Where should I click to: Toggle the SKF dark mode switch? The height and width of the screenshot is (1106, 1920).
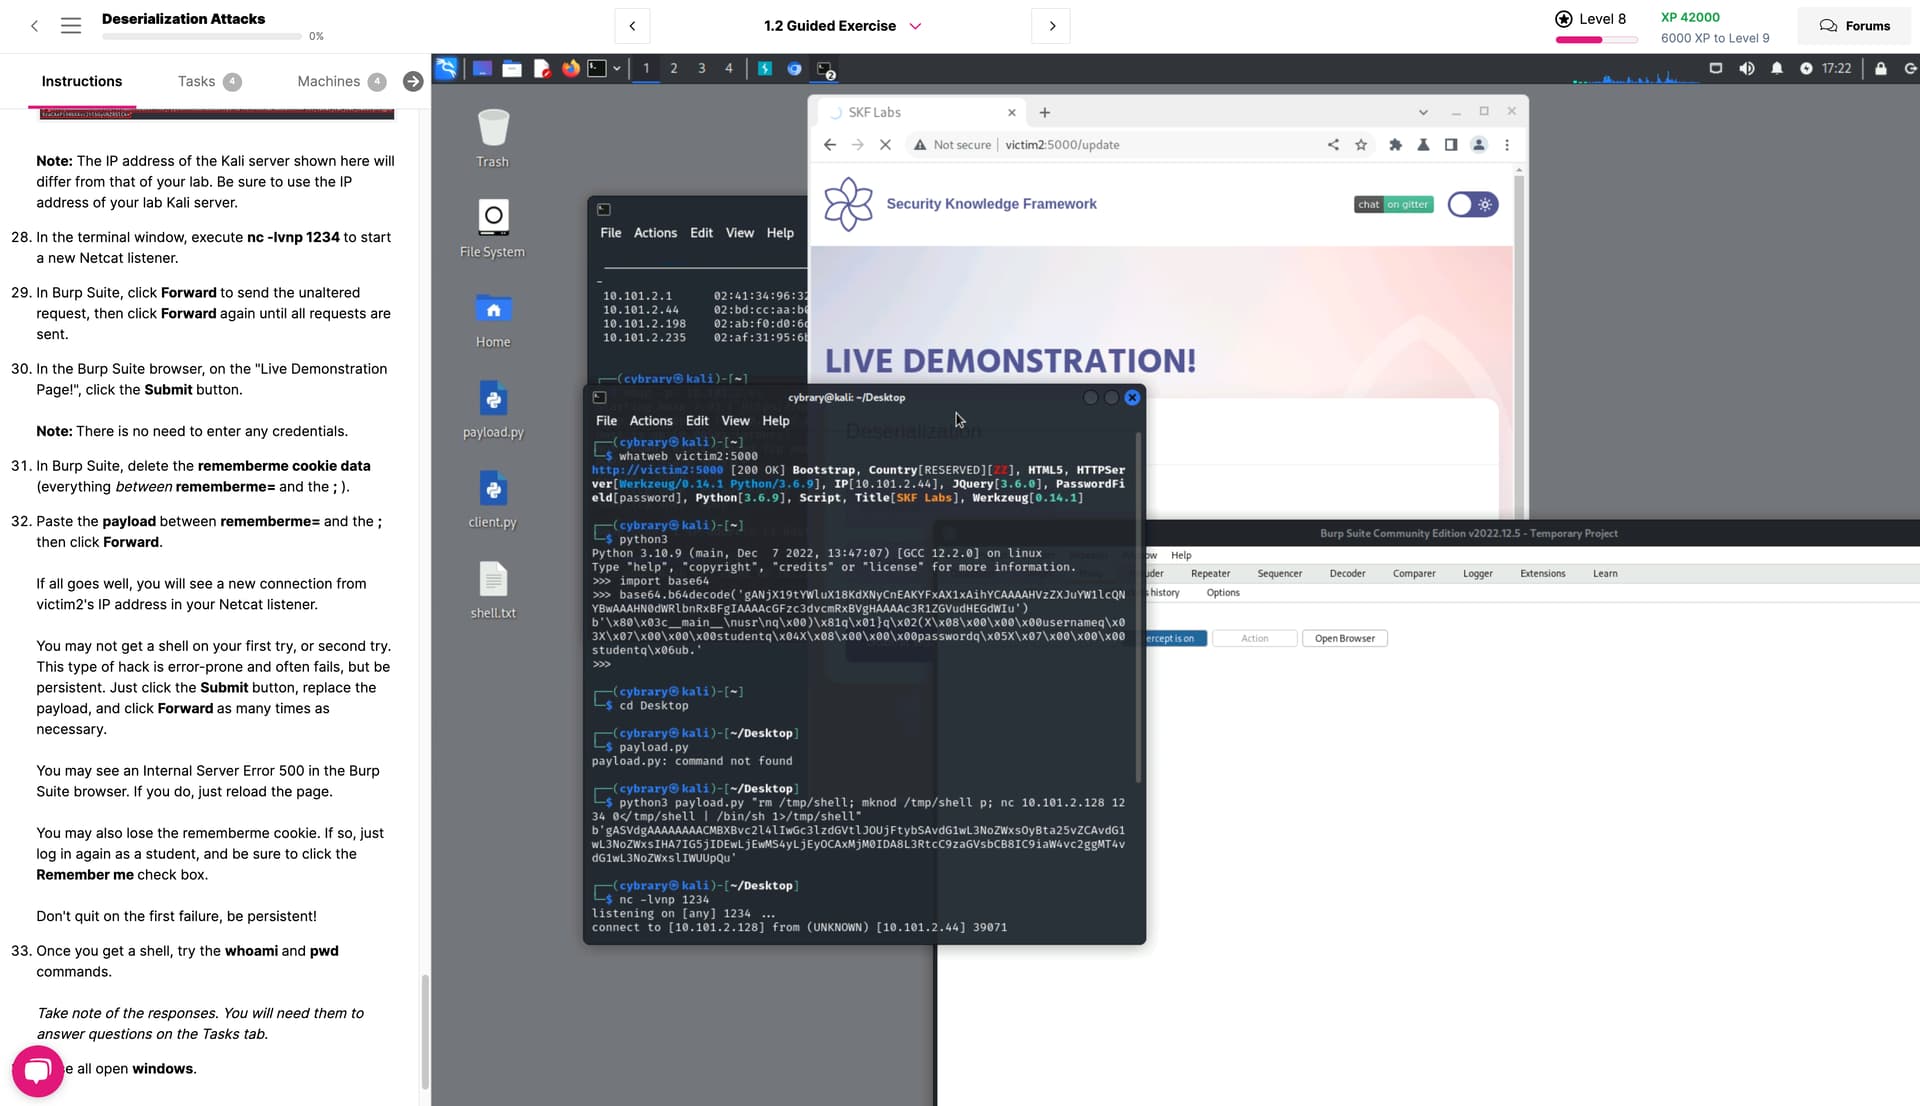coord(1472,205)
